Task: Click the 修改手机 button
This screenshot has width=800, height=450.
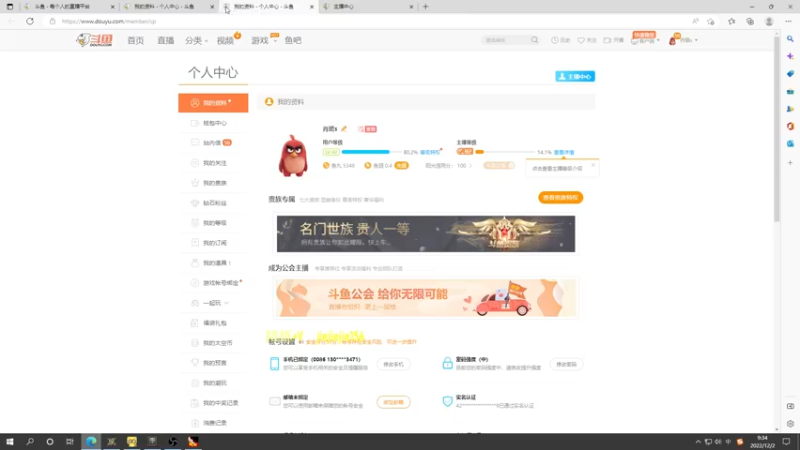Action: (x=393, y=364)
